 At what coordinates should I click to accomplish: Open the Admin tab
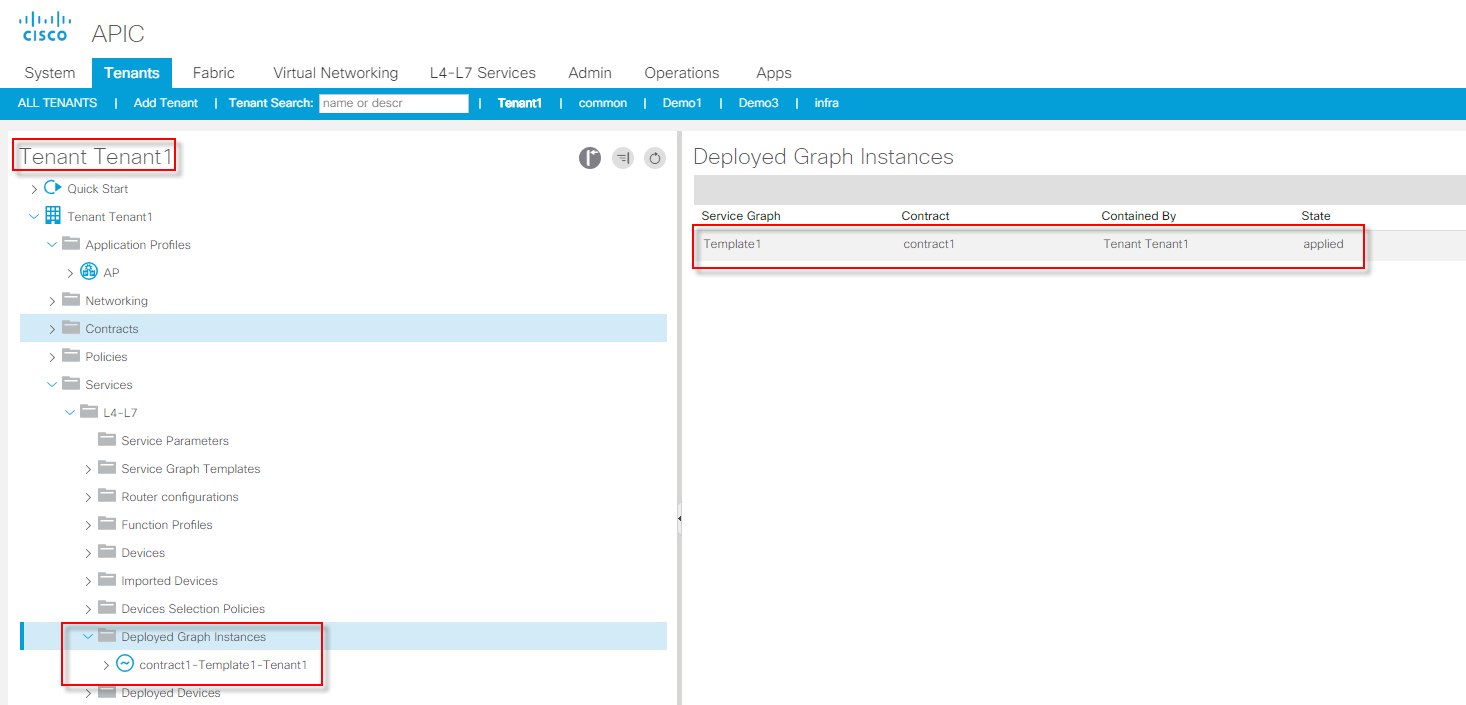click(x=590, y=73)
